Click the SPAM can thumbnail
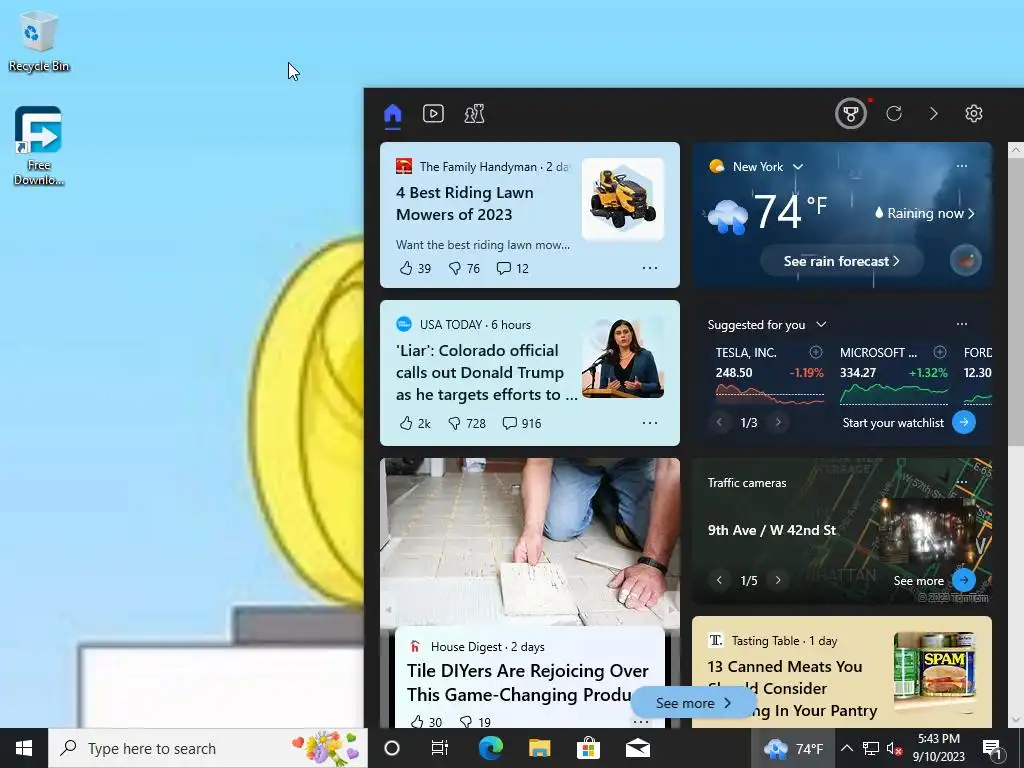The width and height of the screenshot is (1024, 768). pos(935,671)
